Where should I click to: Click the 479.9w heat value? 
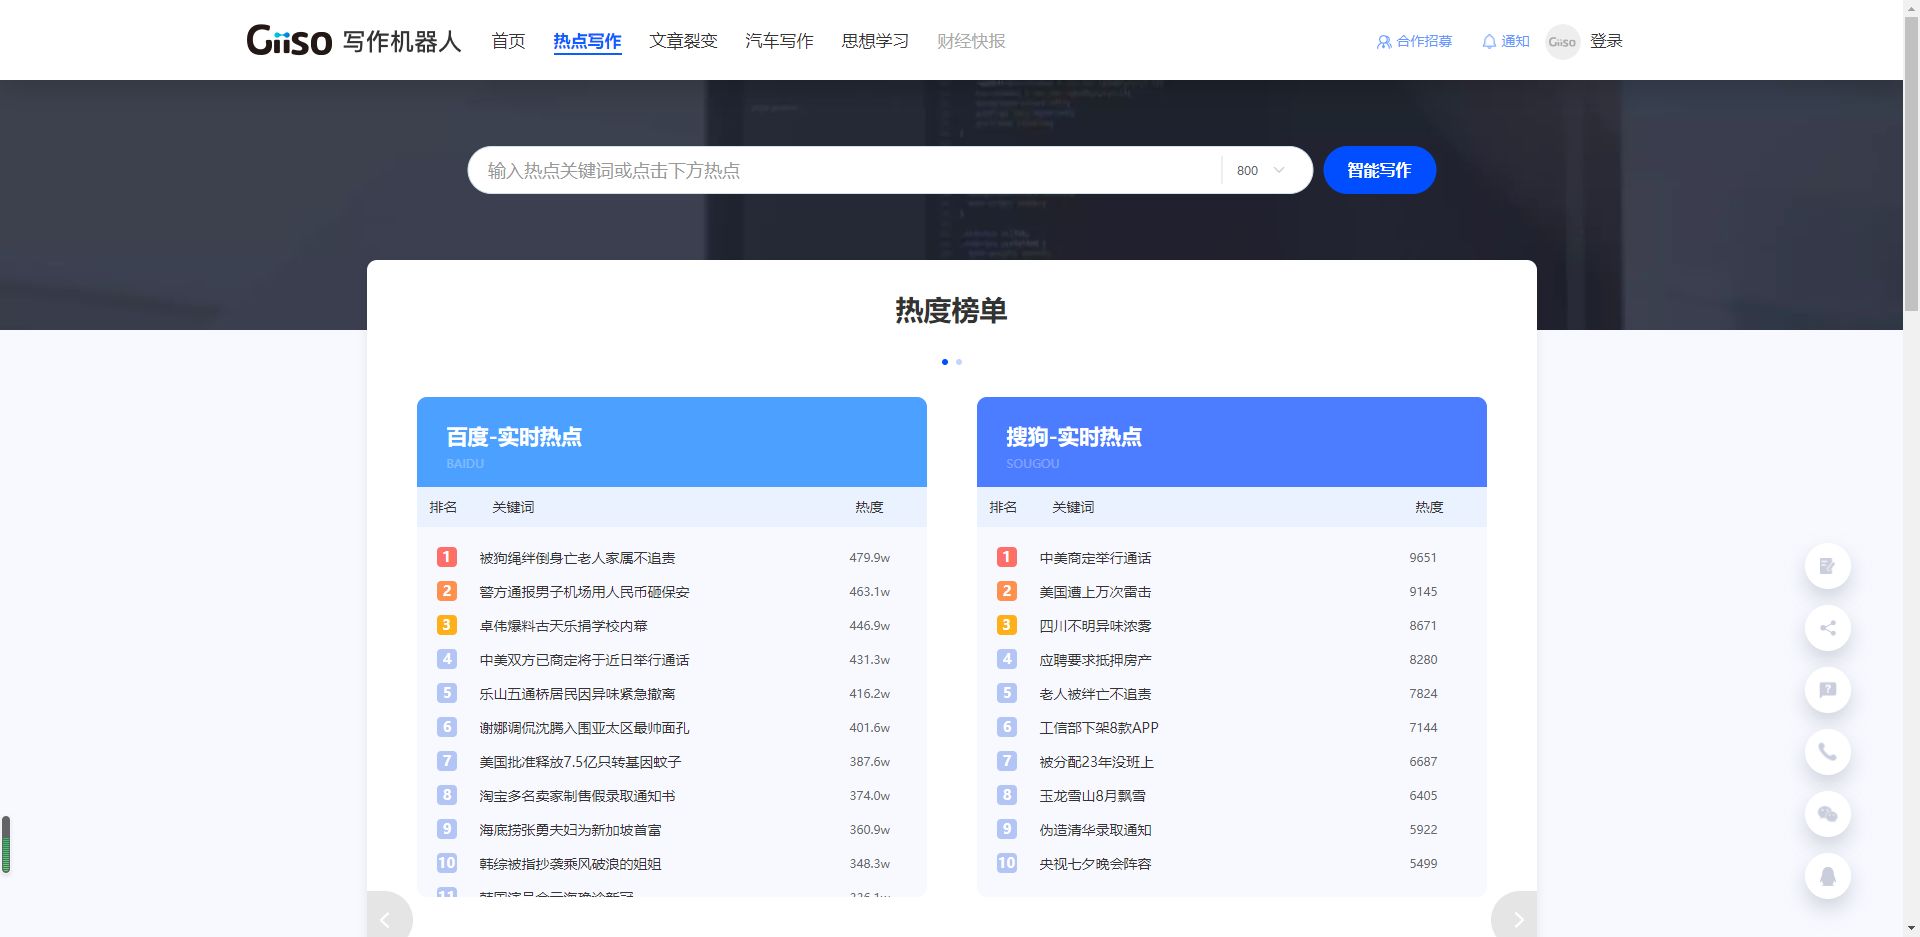pyautogui.click(x=869, y=558)
